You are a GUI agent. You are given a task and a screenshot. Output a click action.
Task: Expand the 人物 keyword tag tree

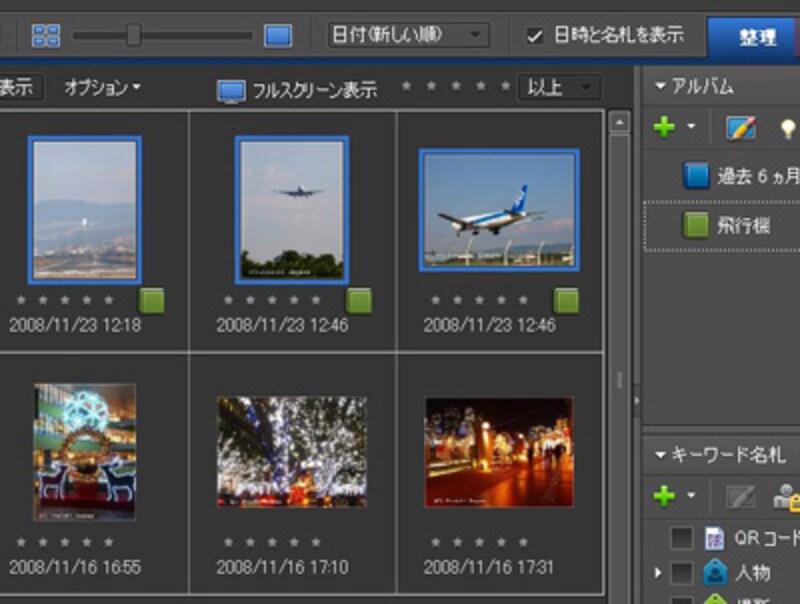[x=657, y=573]
